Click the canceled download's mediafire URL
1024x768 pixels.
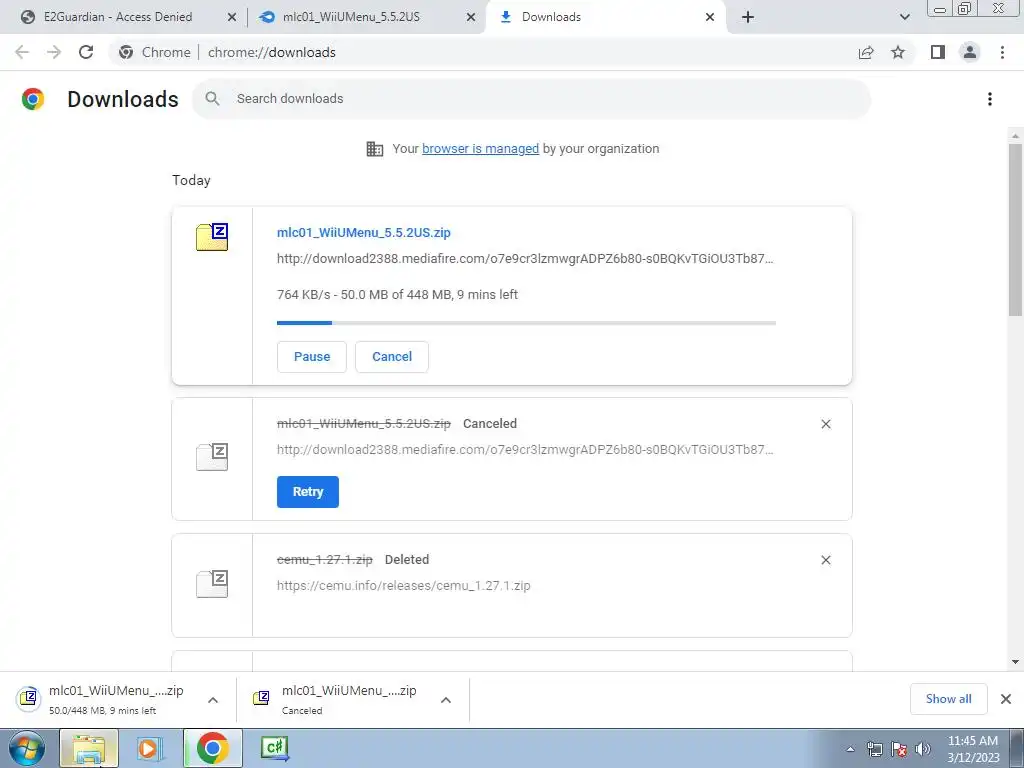coord(525,450)
